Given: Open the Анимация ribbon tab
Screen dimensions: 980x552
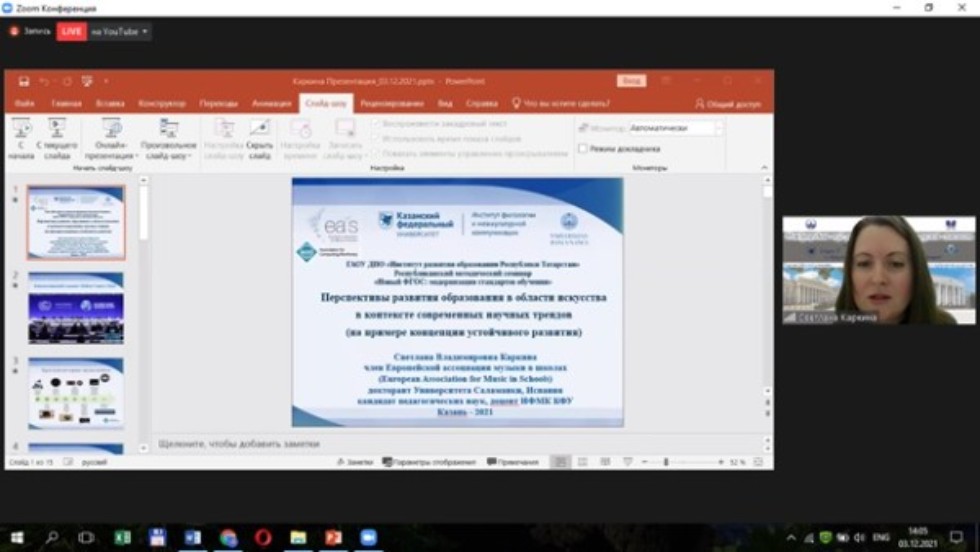Looking at the screenshot, I should [x=271, y=103].
